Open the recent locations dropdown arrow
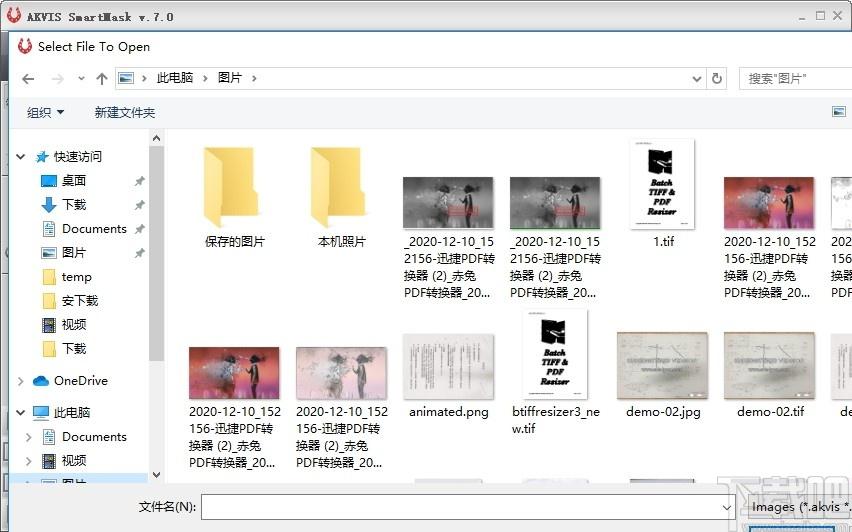The height and width of the screenshot is (532, 852). 81,79
